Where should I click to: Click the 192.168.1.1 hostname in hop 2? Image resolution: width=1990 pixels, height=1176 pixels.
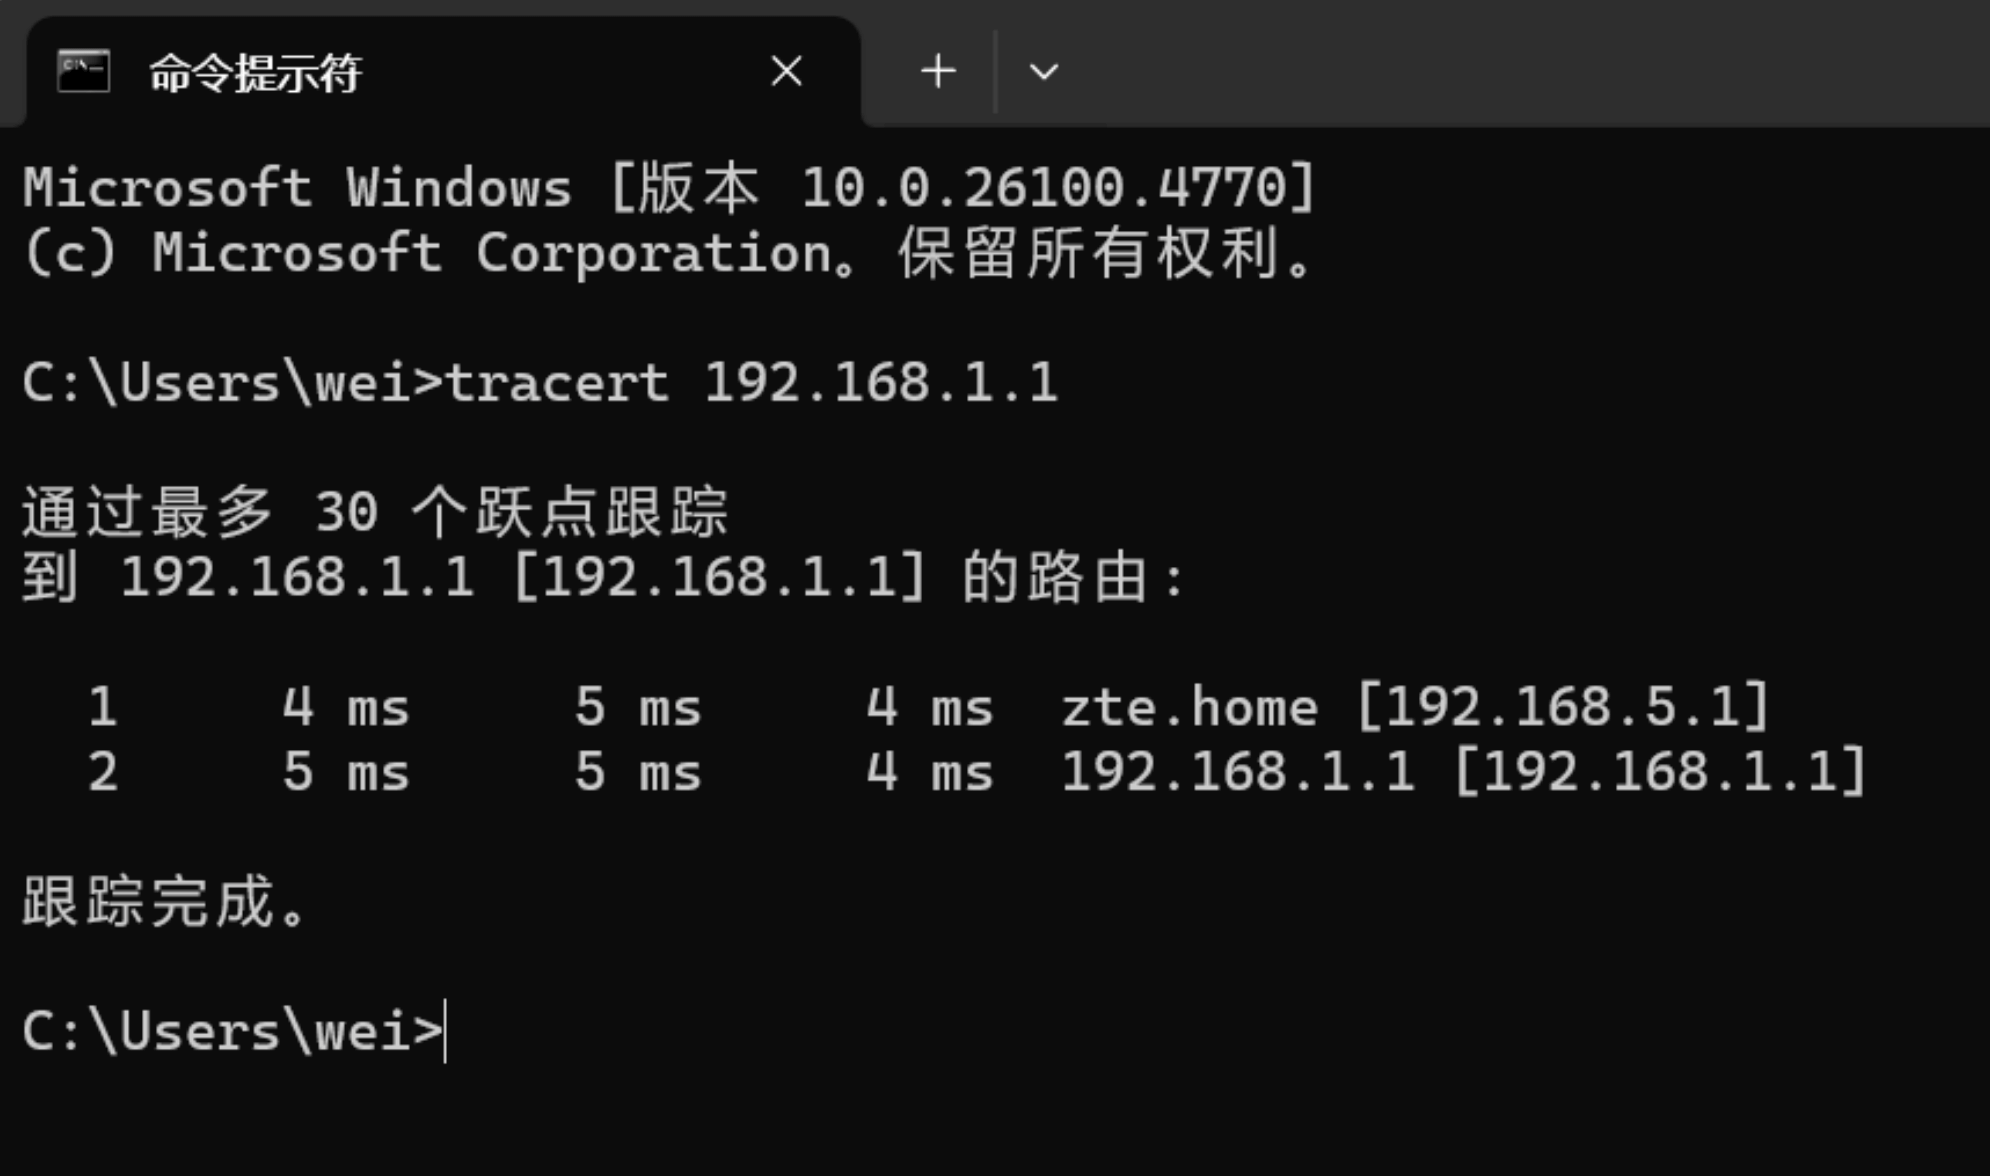(1238, 773)
